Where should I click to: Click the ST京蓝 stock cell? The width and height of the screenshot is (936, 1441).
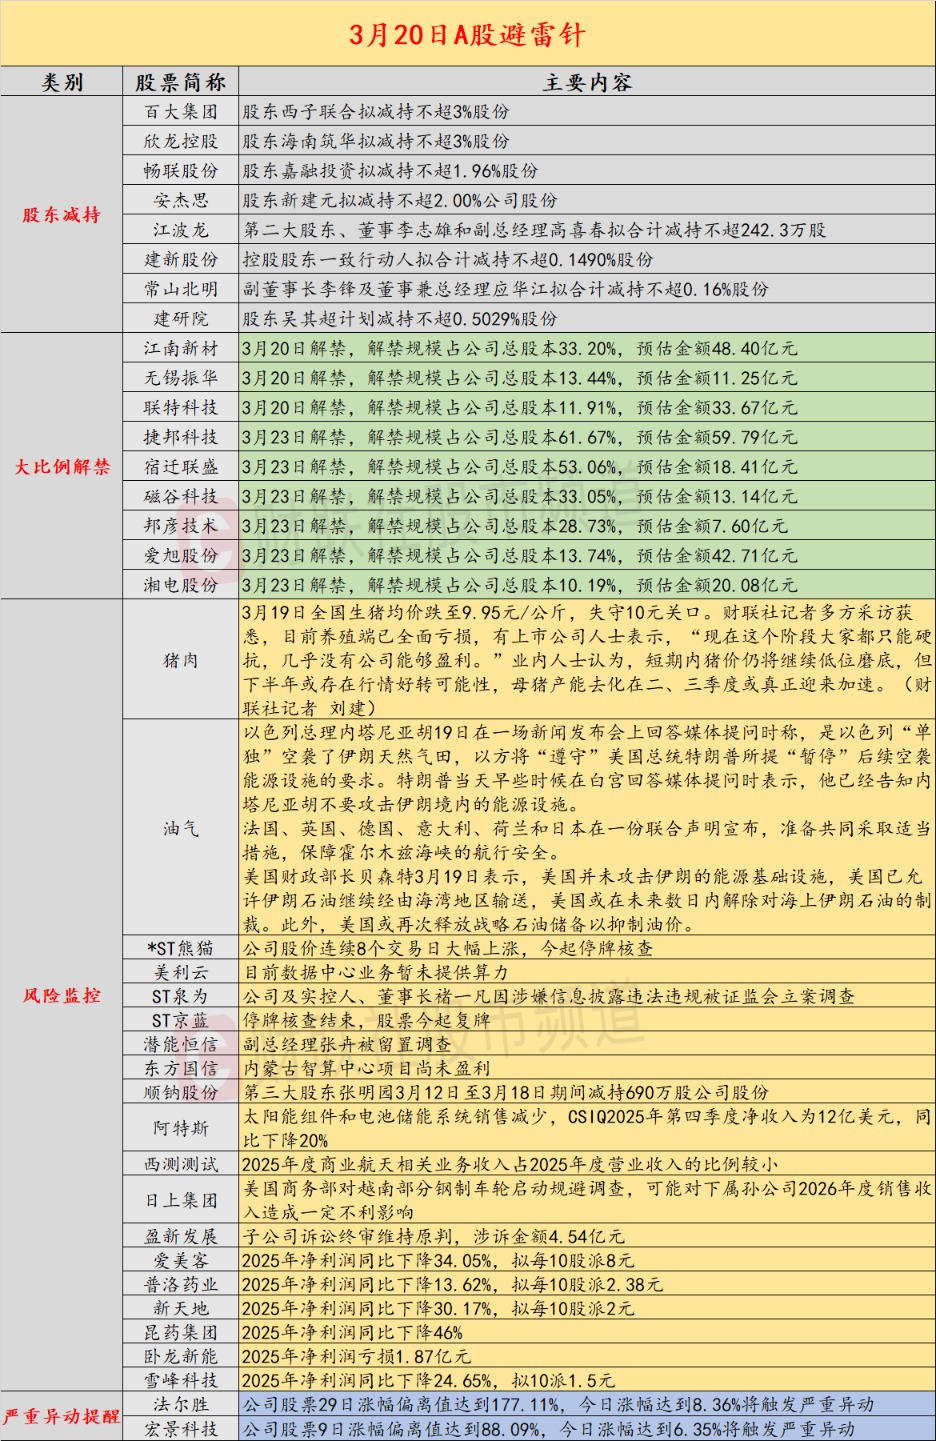181,1020
